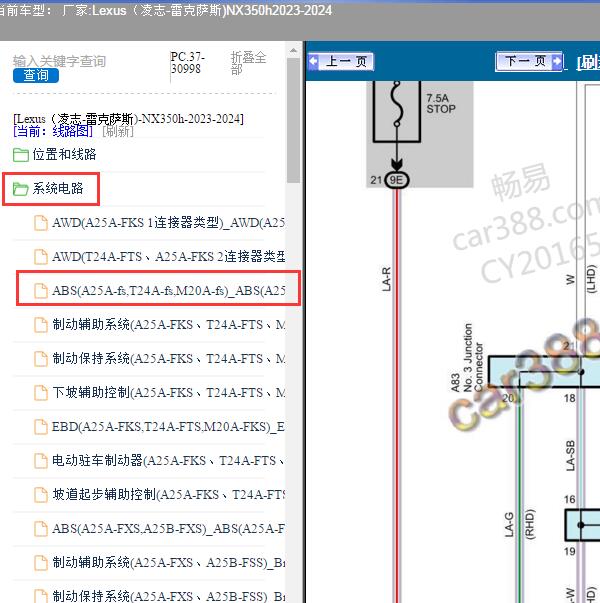Screen dimensions: 600x603
Task: Click the left panel scrollbar thumb
Action: click(293, 120)
